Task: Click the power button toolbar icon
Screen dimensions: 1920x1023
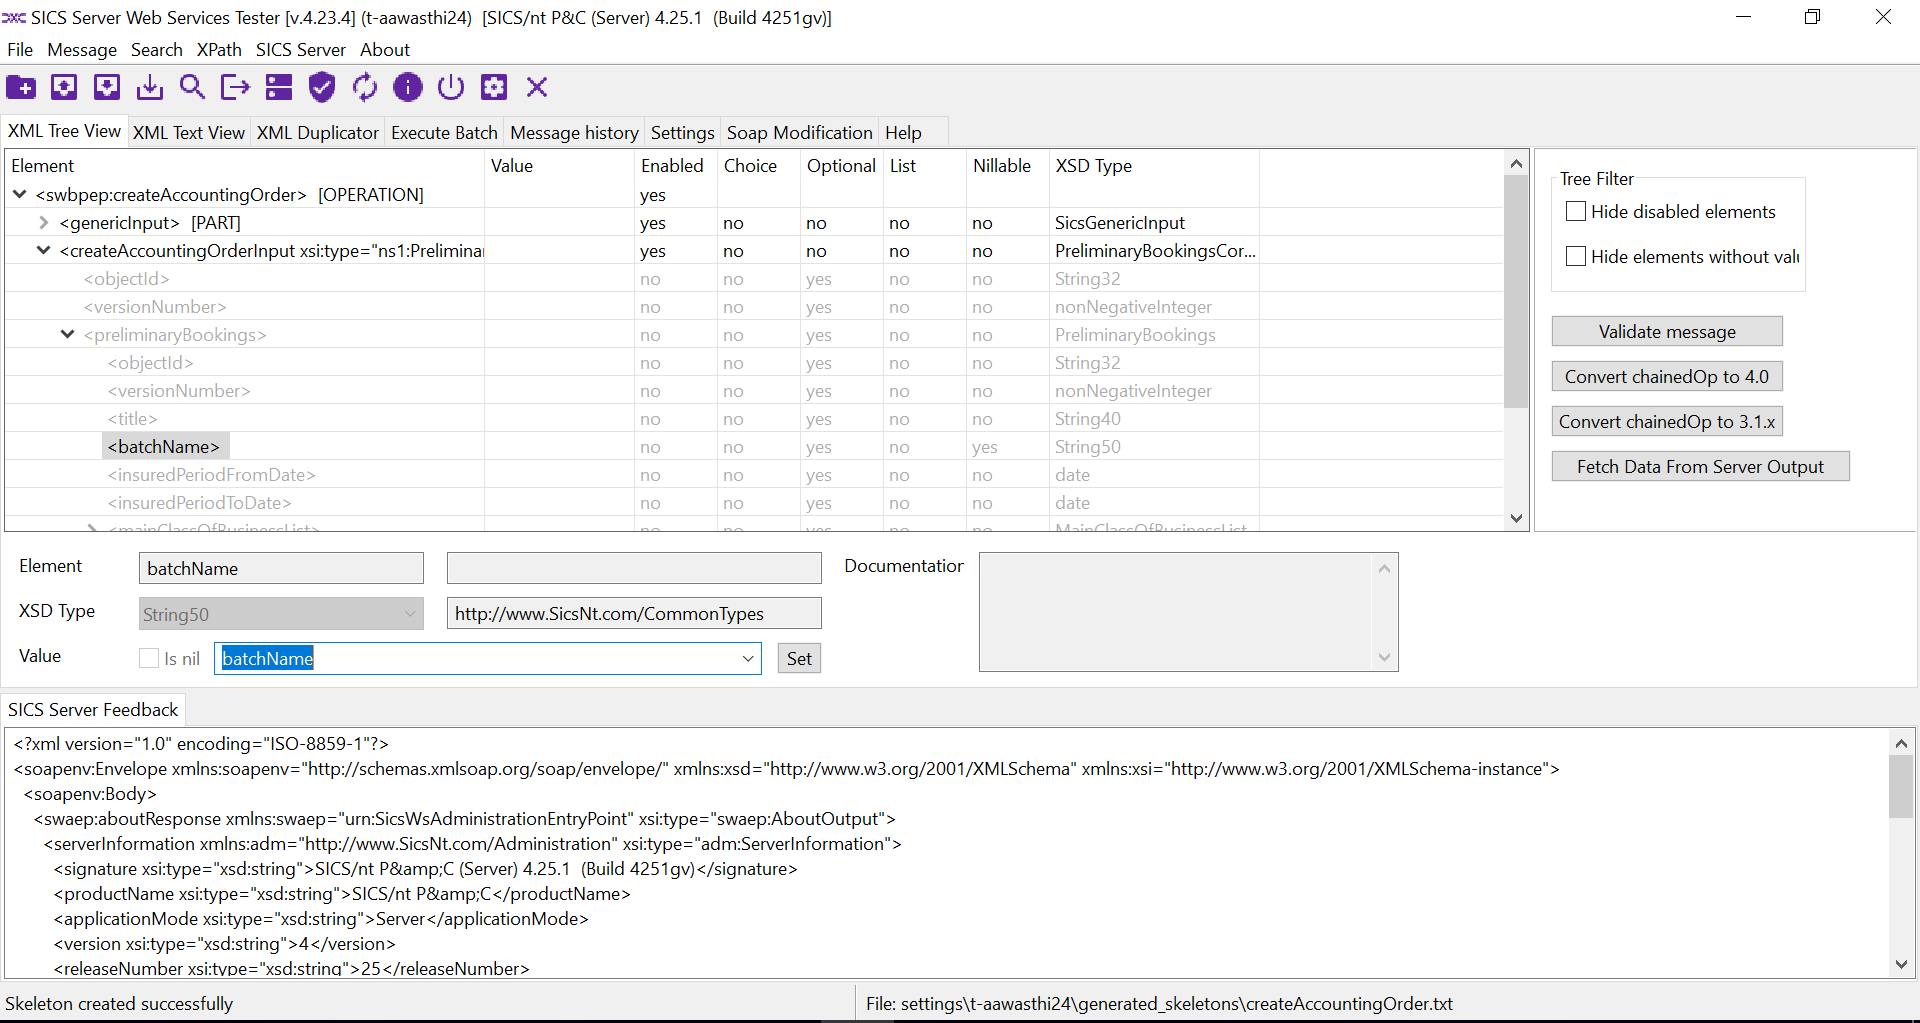Action: pos(451,88)
